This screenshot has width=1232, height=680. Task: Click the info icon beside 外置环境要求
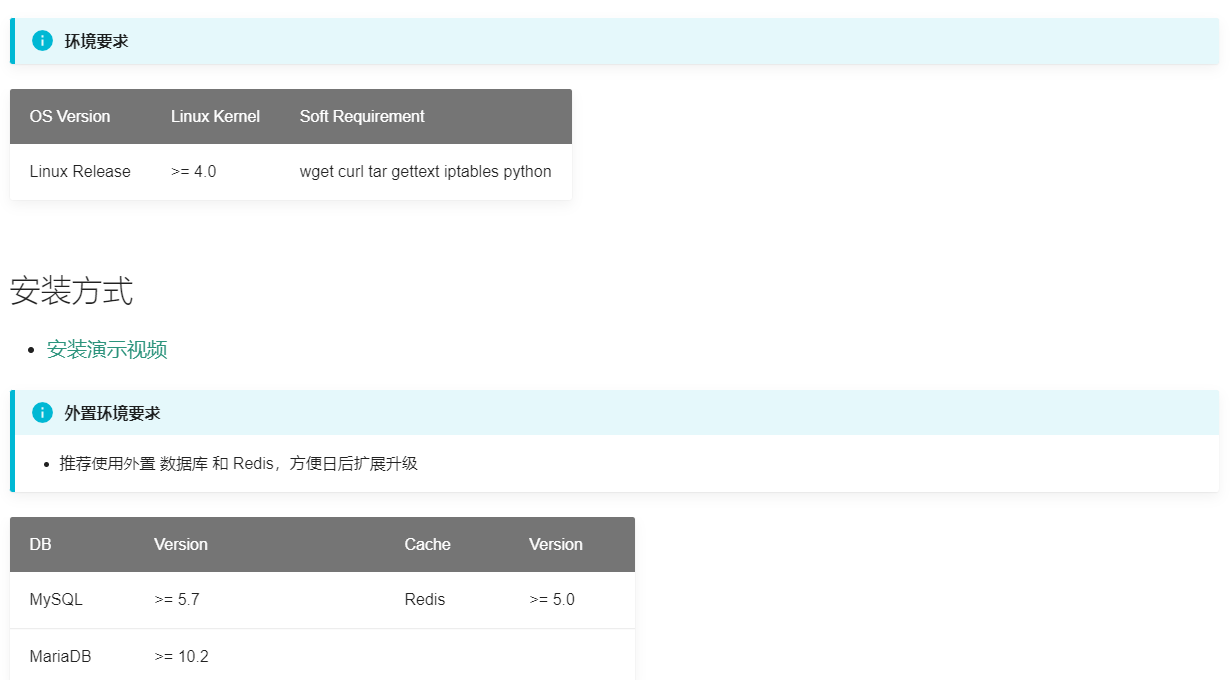click(42, 413)
